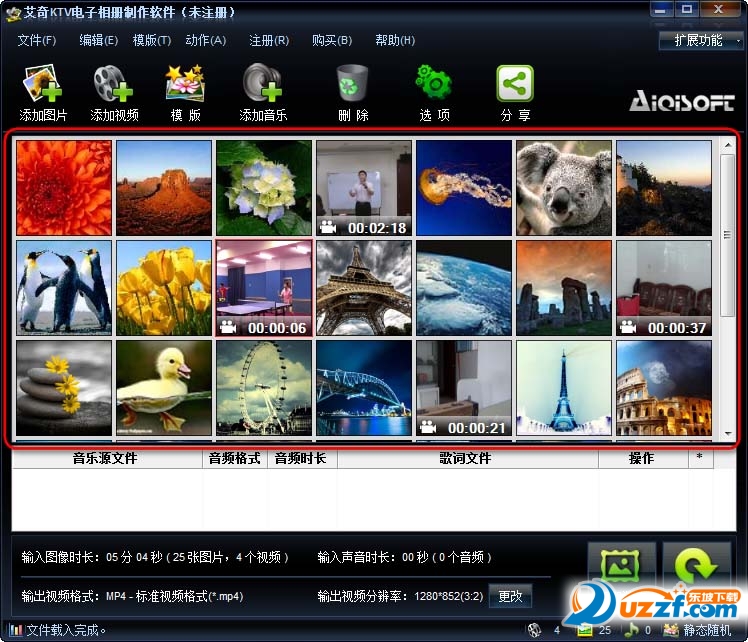
Task: Click the 音频格式 column header
Action: tap(234, 459)
